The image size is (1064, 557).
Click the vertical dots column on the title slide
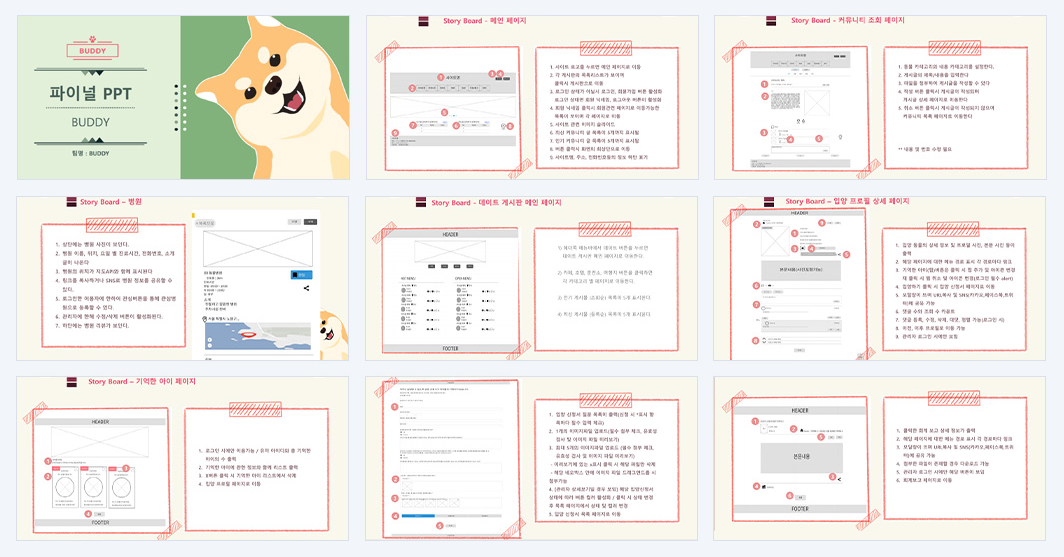click(x=176, y=108)
